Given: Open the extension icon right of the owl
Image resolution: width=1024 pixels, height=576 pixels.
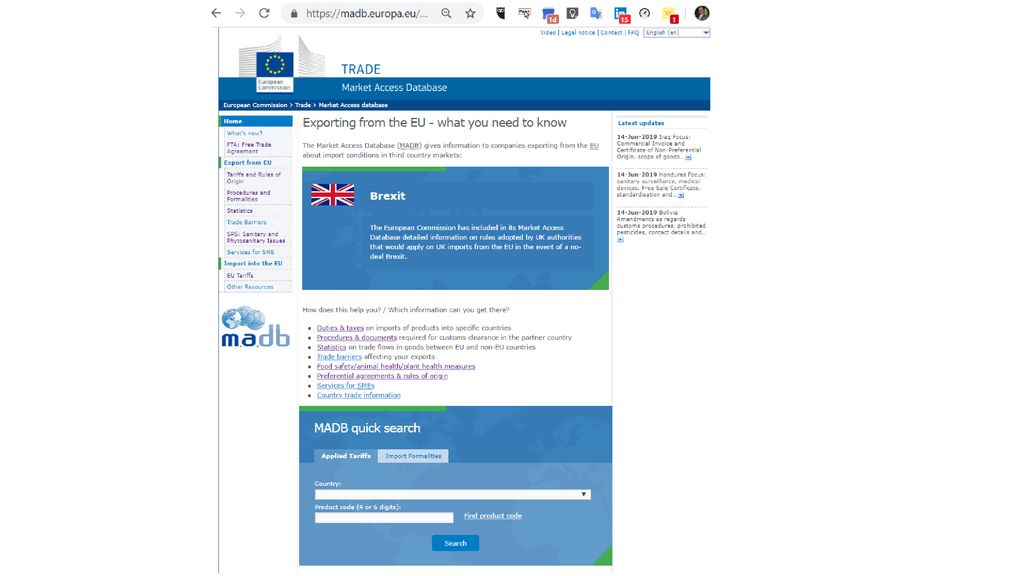Looking at the screenshot, I should (x=524, y=13).
